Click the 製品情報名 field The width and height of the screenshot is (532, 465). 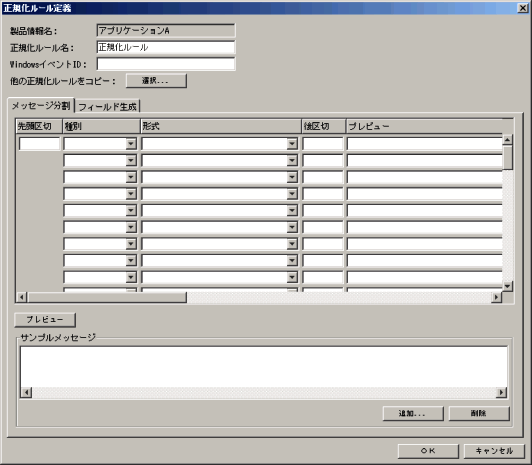point(166,31)
